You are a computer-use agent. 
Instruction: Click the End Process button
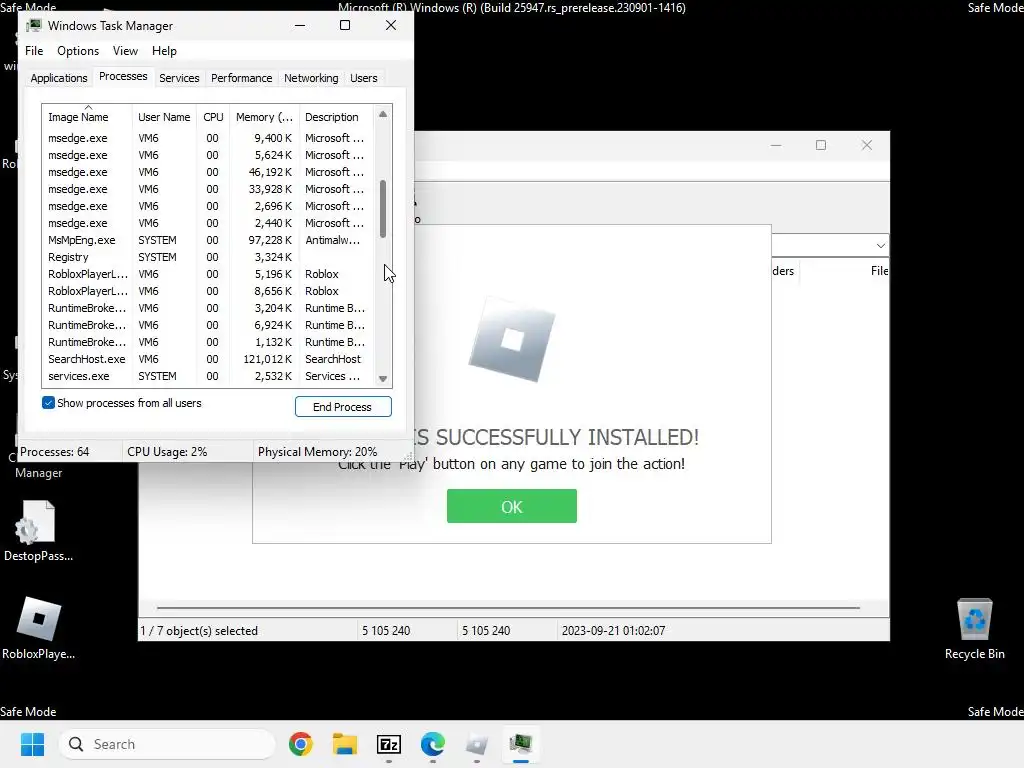tap(343, 407)
